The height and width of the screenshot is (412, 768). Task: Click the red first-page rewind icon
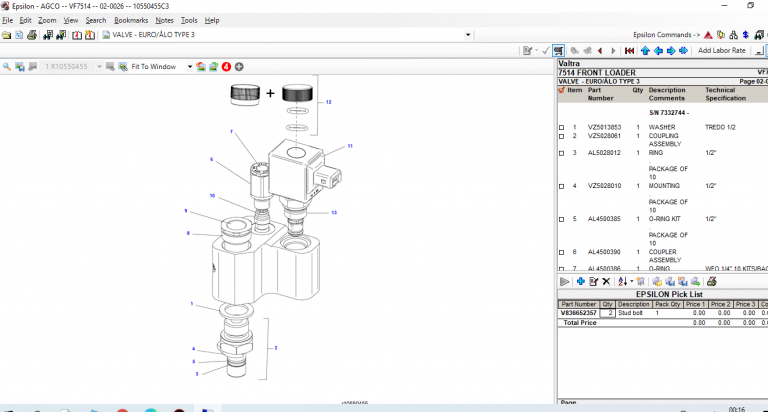[629, 50]
